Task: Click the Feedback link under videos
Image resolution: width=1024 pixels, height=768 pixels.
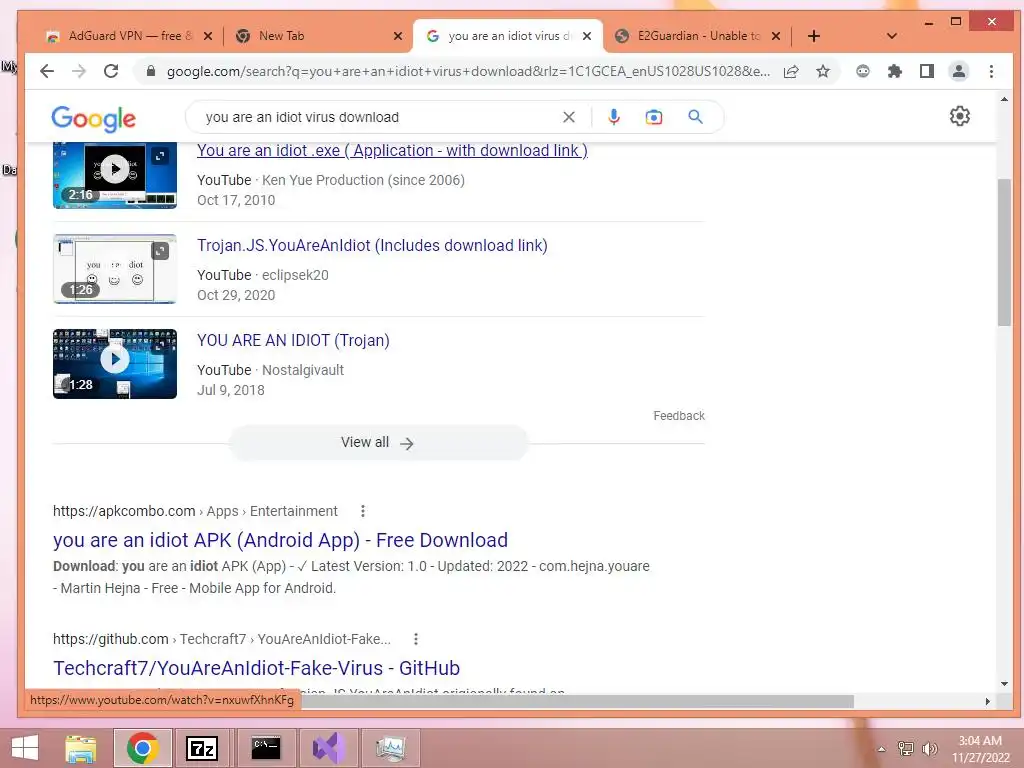Action: click(679, 415)
